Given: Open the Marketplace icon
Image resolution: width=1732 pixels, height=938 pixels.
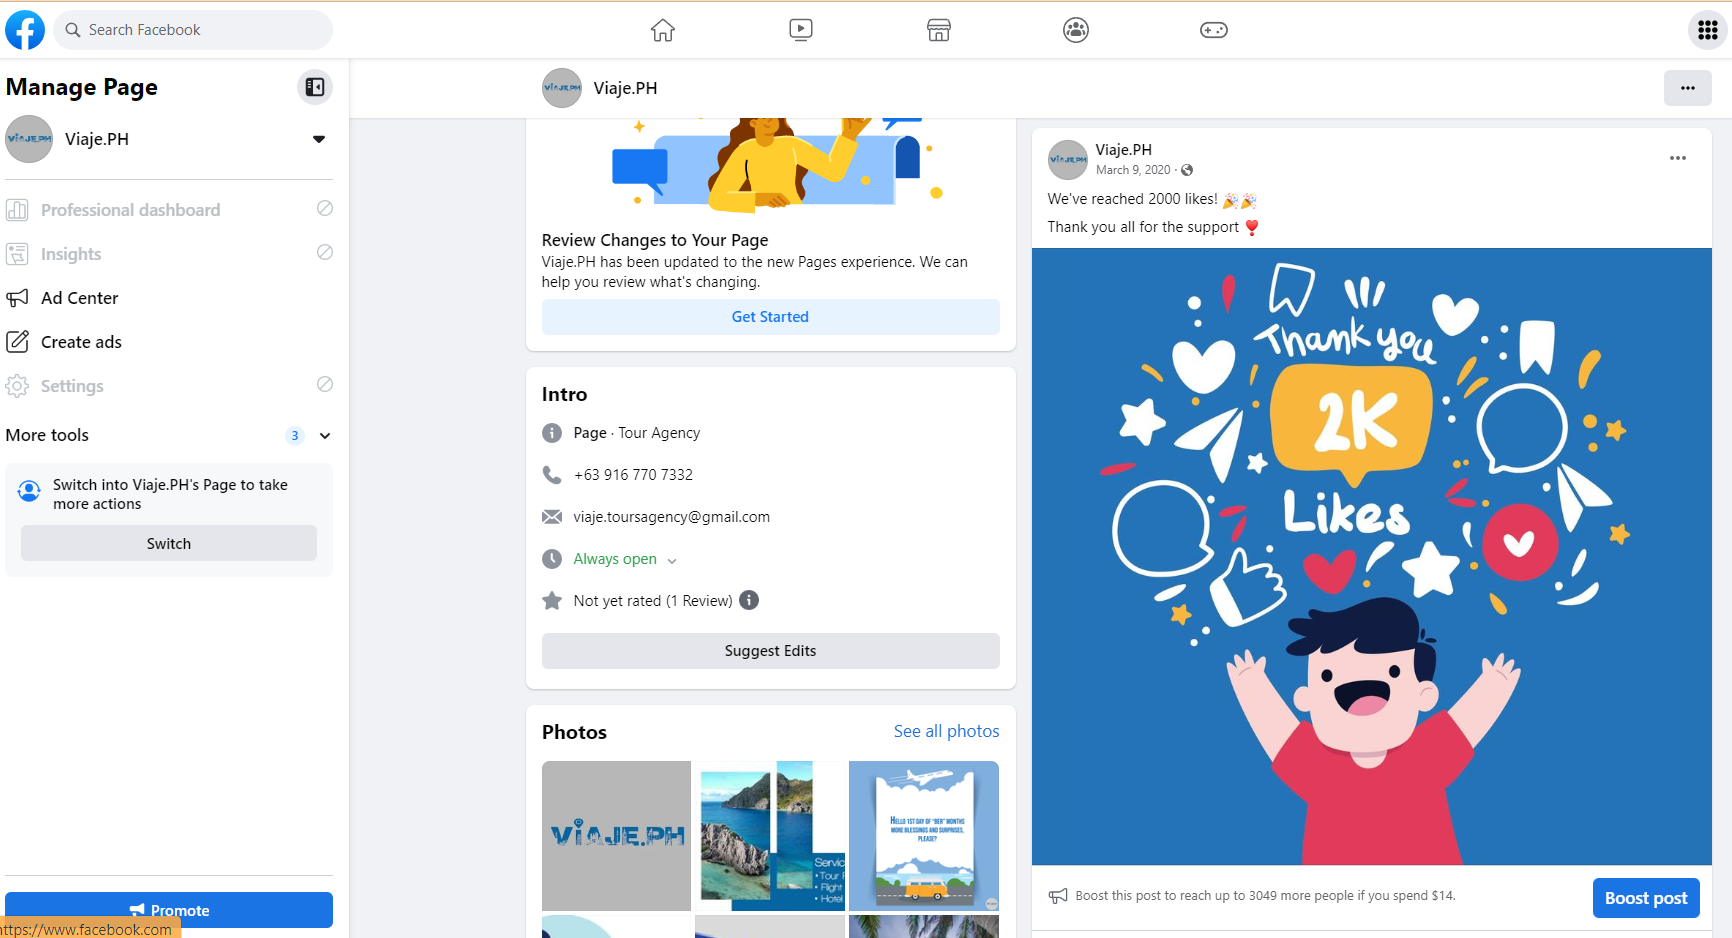Looking at the screenshot, I should click(x=938, y=30).
